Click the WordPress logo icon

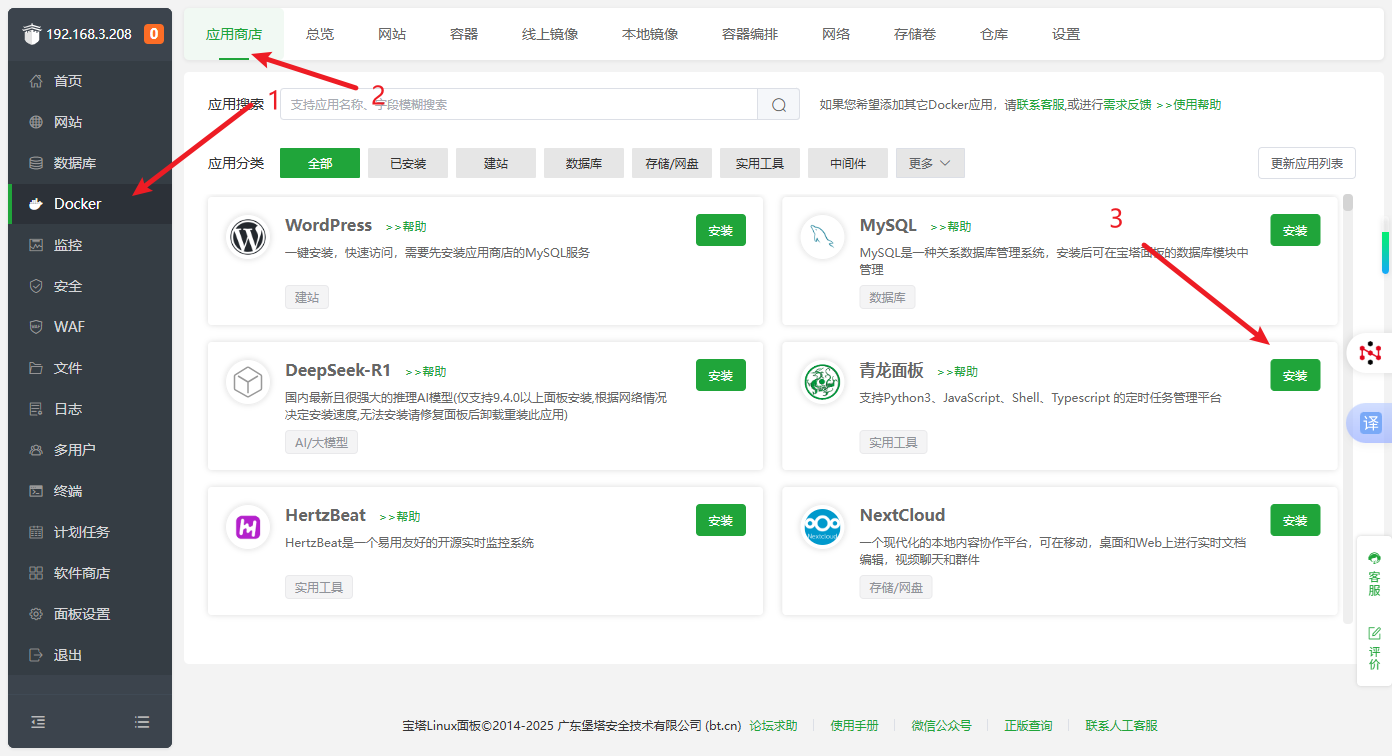click(247, 237)
